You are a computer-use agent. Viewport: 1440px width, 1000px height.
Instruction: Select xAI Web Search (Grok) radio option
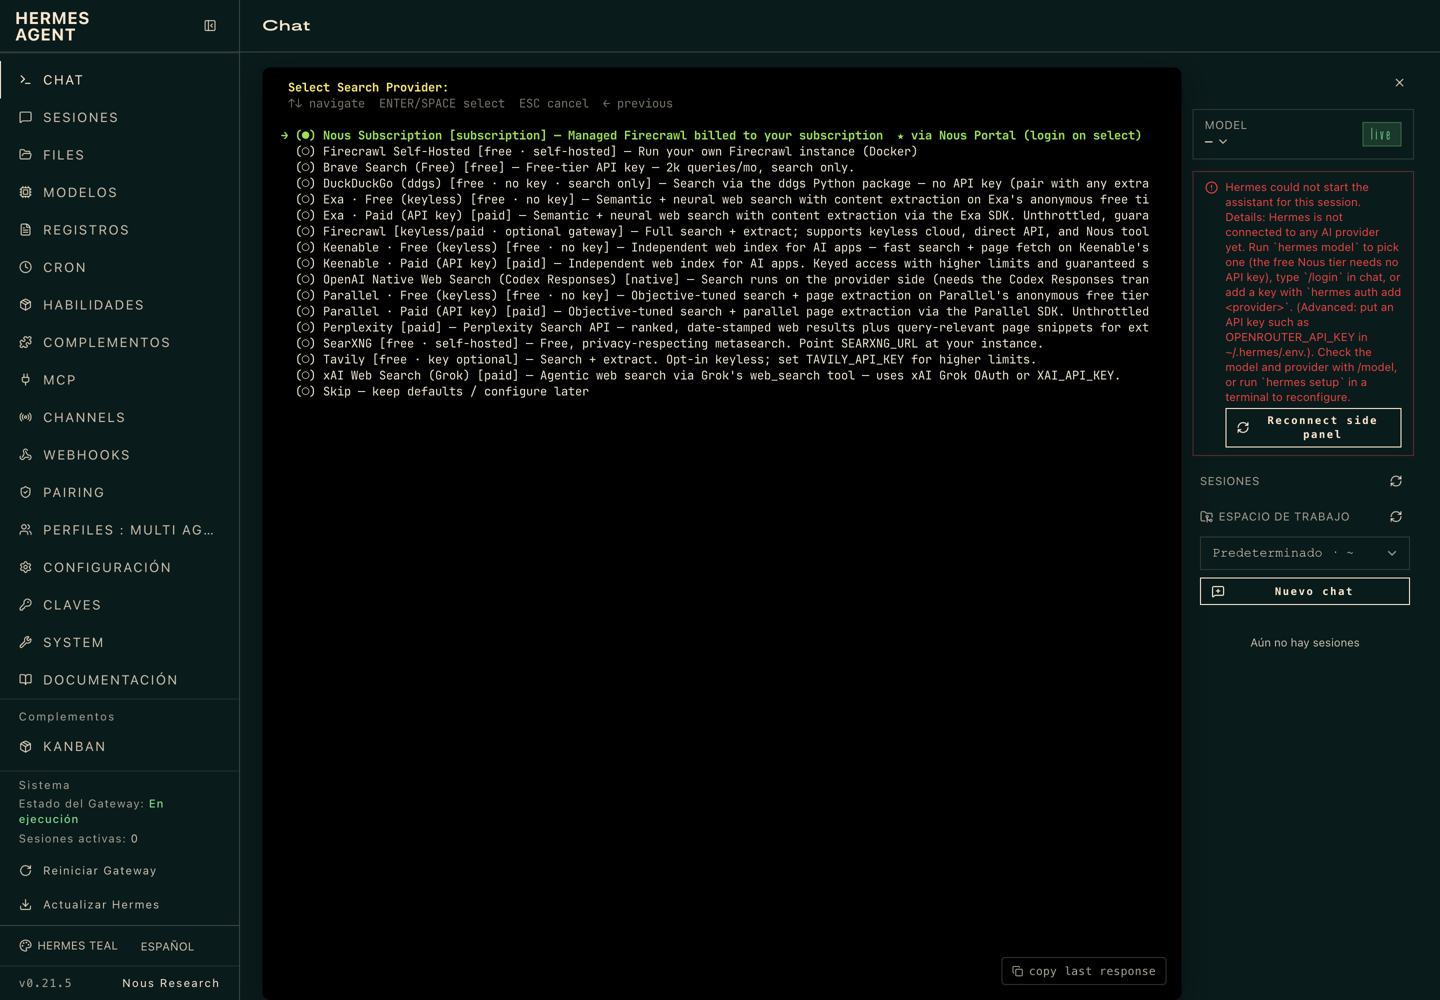click(305, 376)
